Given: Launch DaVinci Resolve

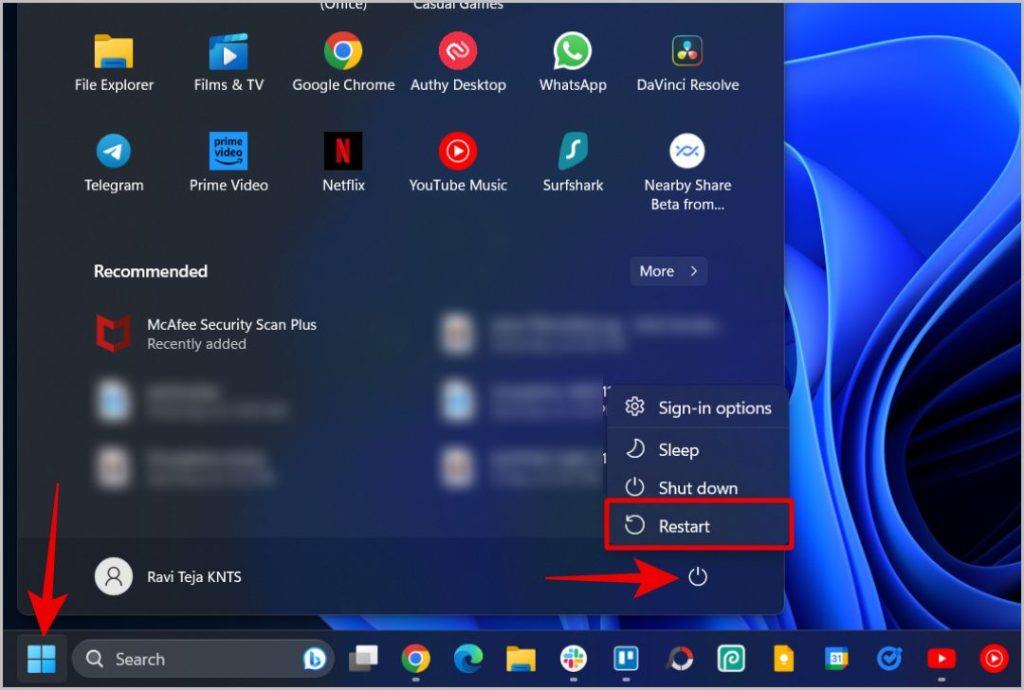Looking at the screenshot, I should [x=688, y=63].
